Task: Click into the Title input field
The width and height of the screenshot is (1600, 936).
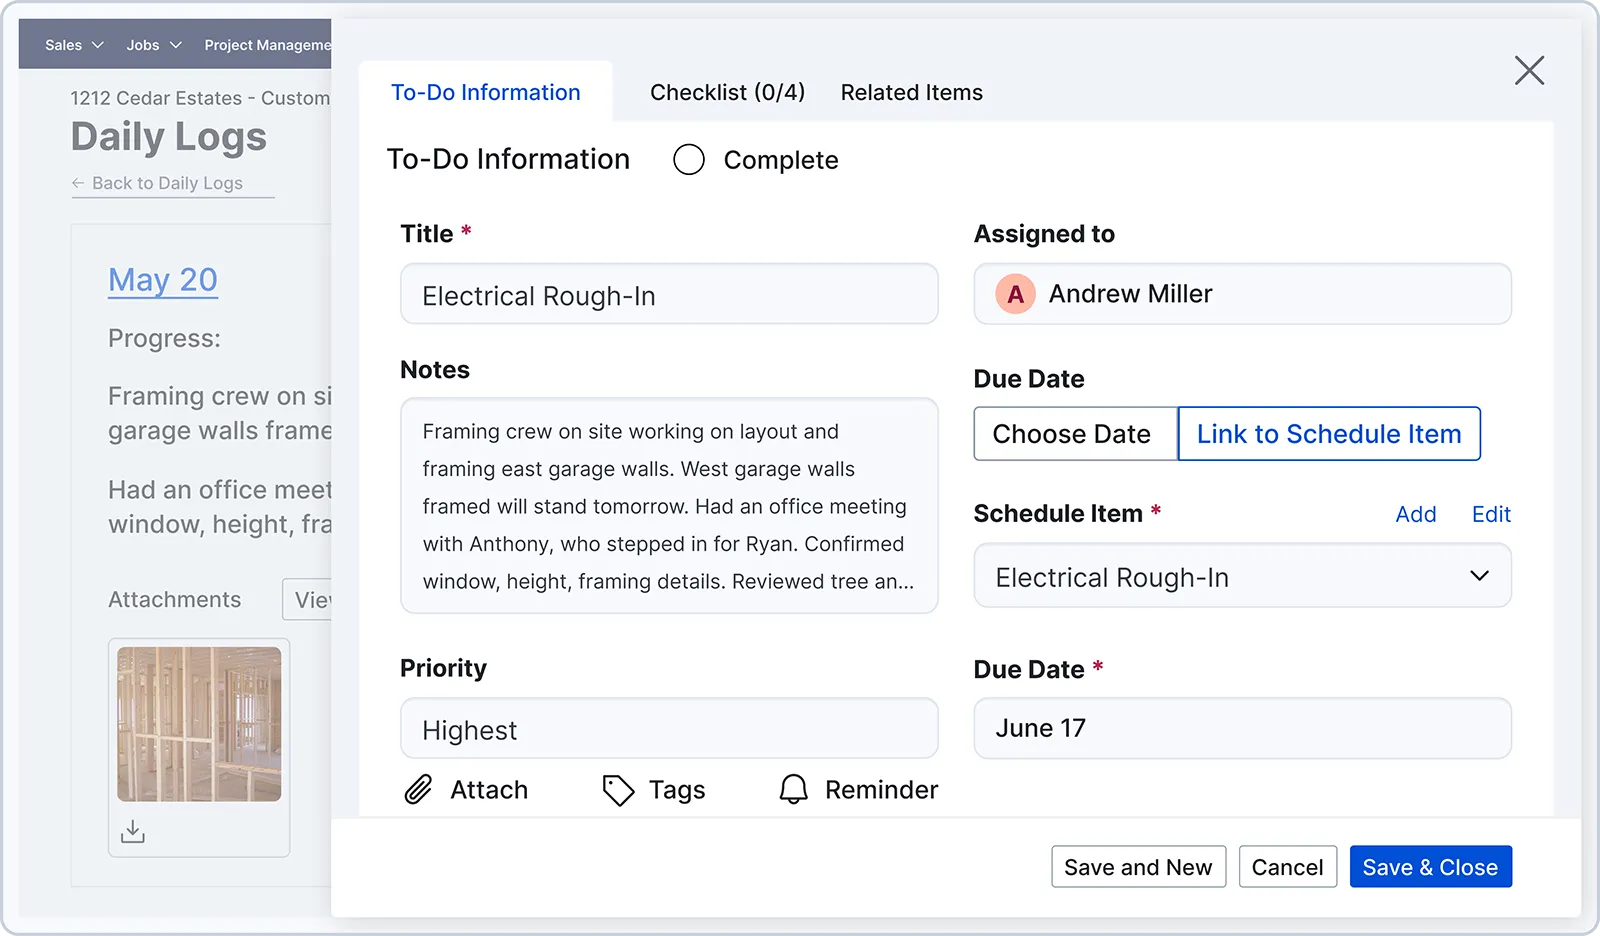Action: coord(668,295)
